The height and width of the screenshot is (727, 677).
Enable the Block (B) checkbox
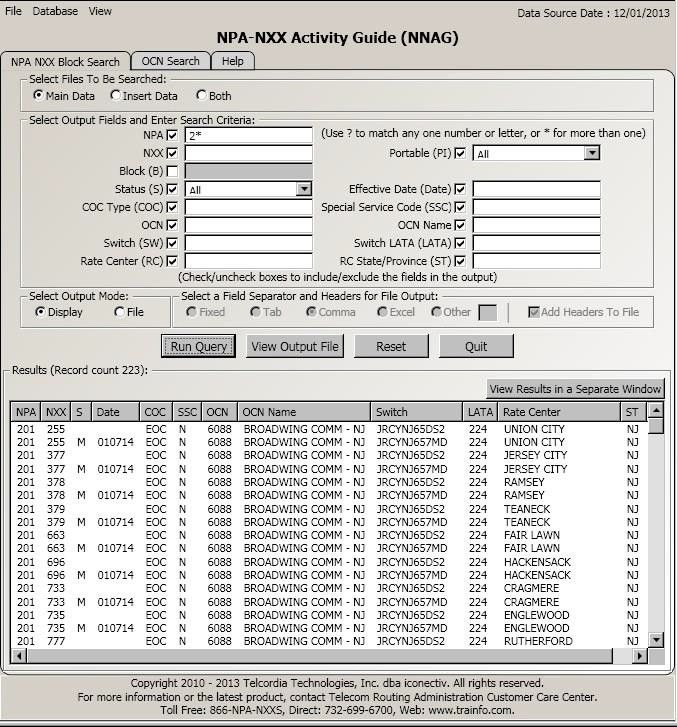click(x=172, y=171)
